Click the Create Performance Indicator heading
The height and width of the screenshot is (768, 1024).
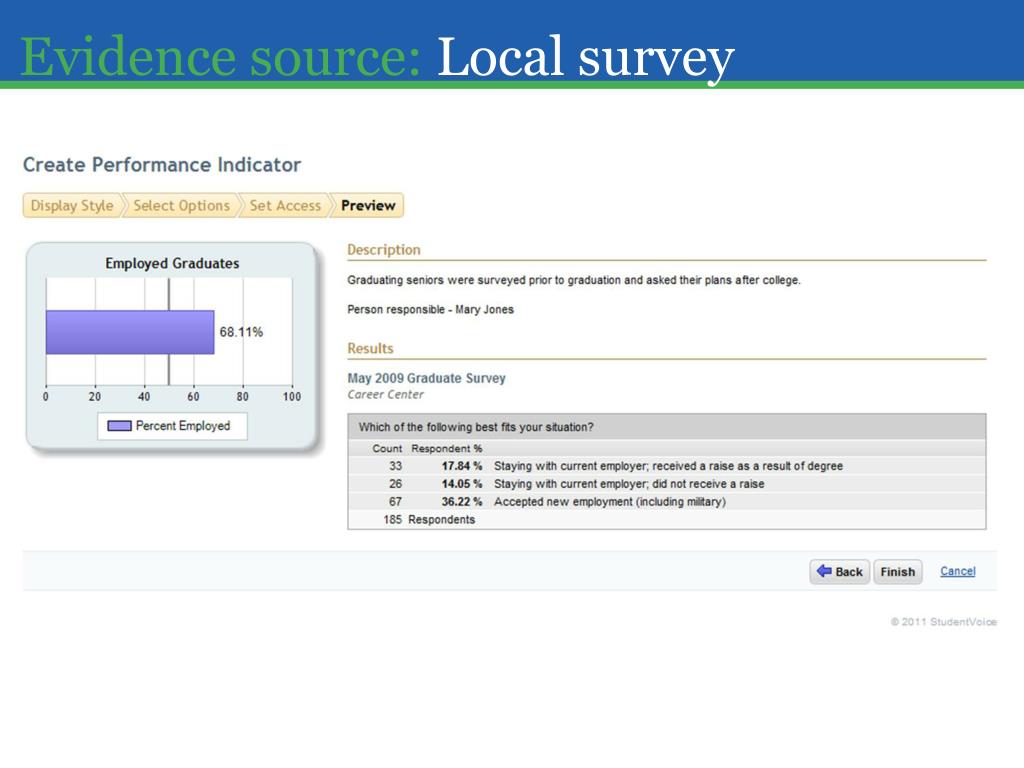point(162,165)
